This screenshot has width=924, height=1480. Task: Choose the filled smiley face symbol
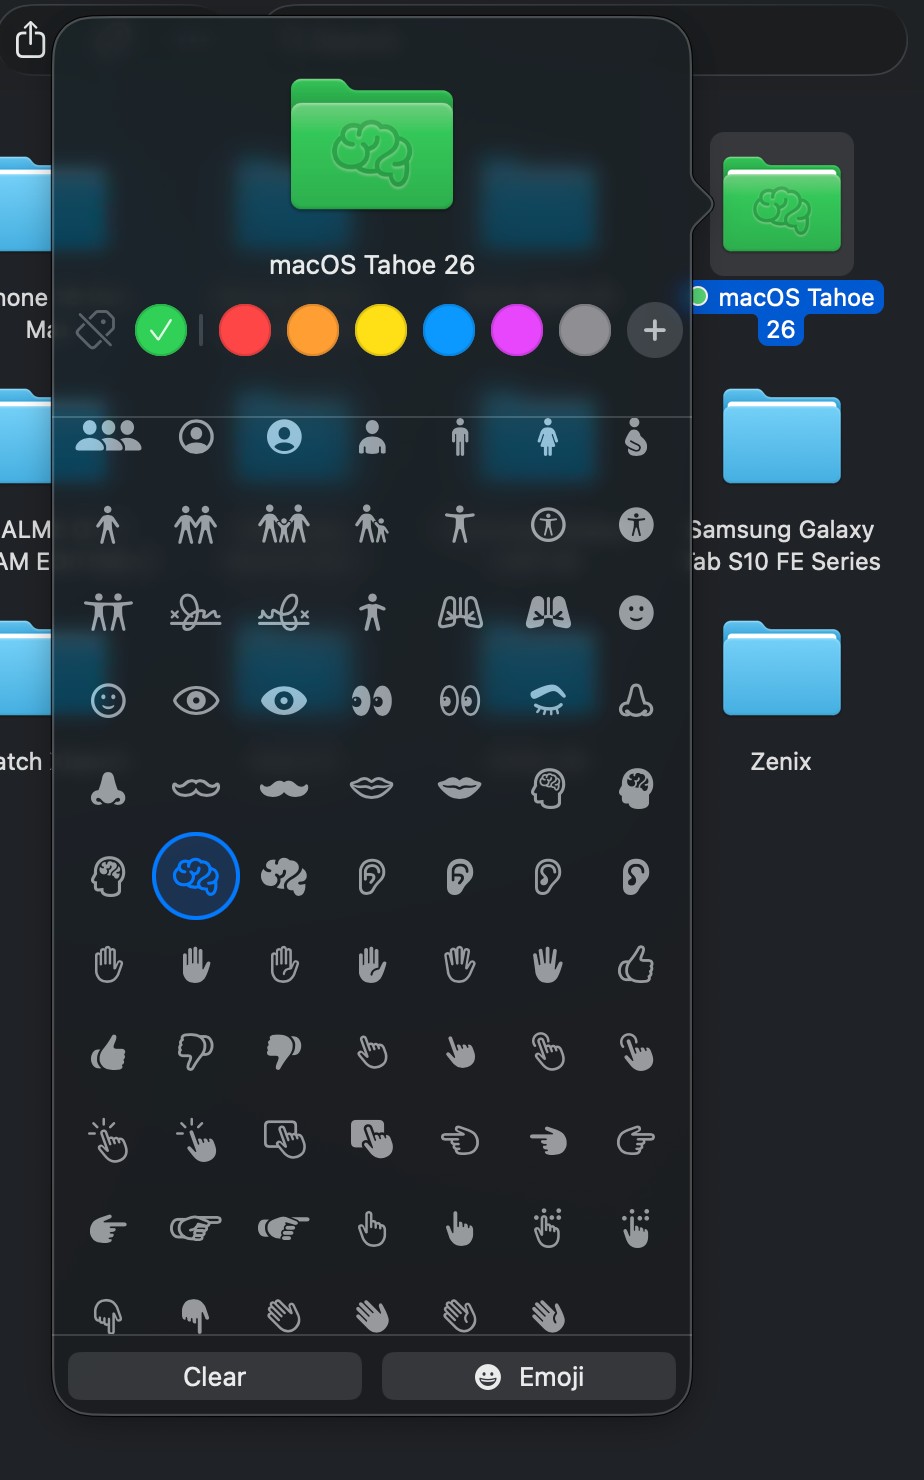tap(636, 612)
